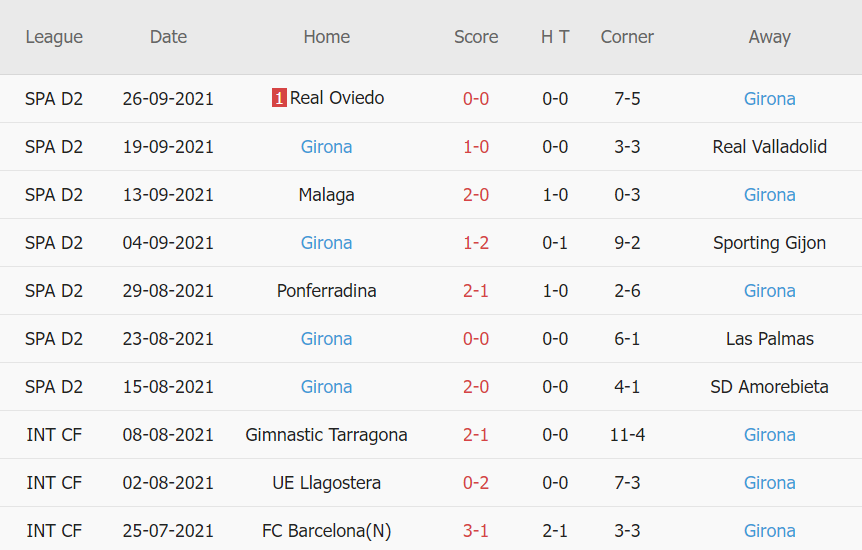
Task: Click the Las Palmas away team
Action: tap(769, 339)
